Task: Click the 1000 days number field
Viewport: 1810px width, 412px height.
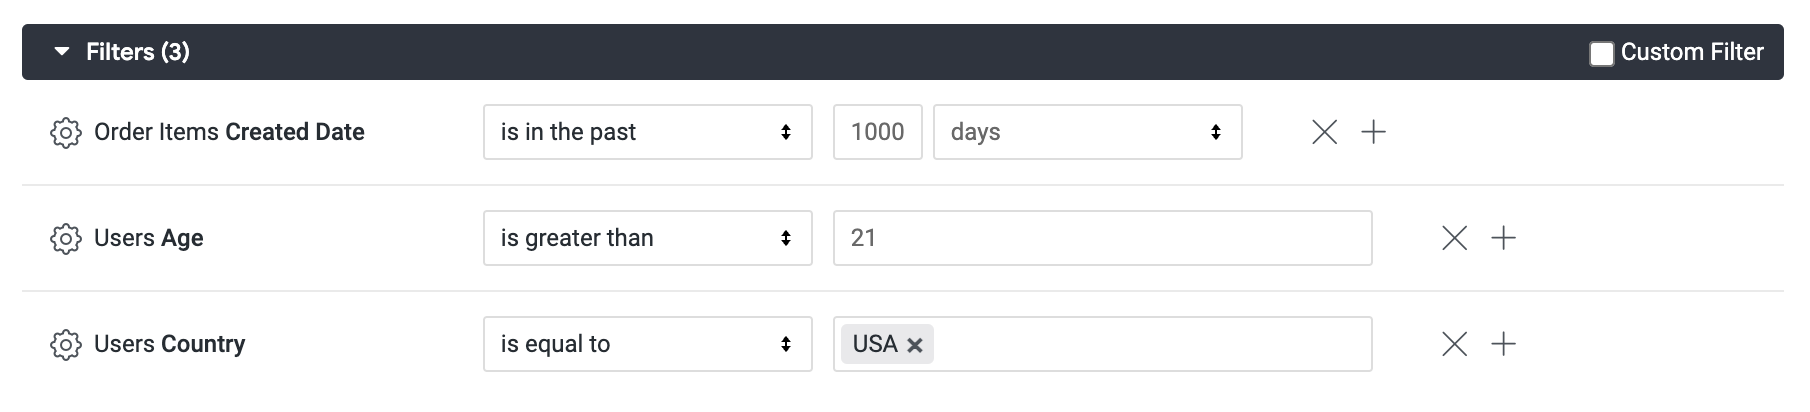Action: point(878,132)
